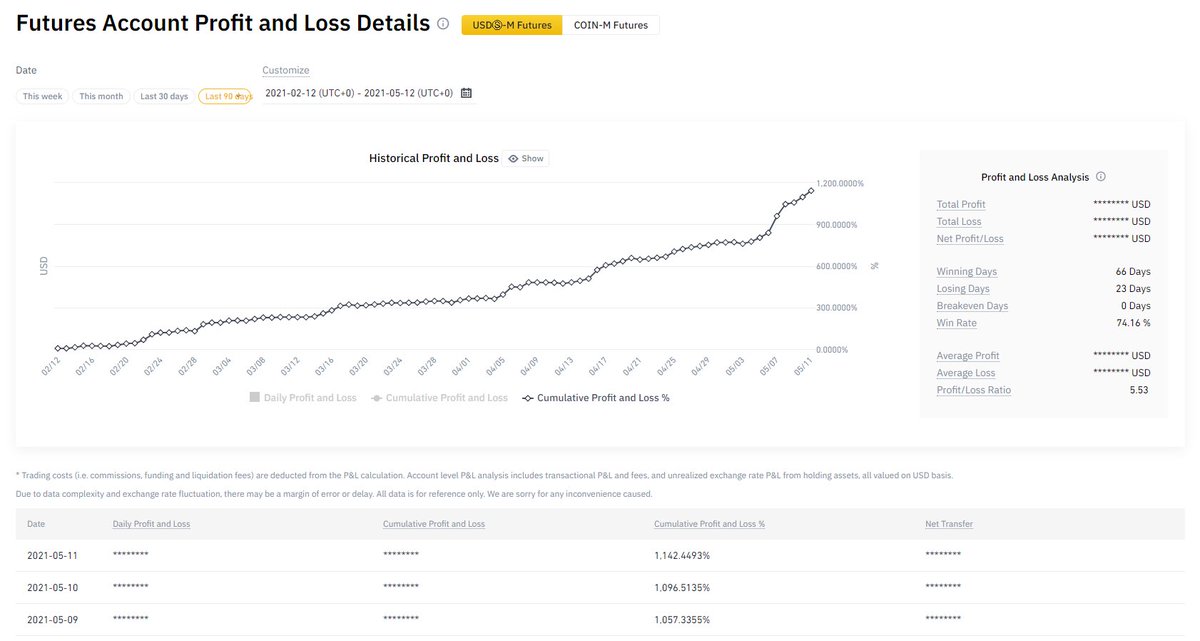Switch to COIN-M Futures tab
The image size is (1200, 641).
click(x=611, y=25)
